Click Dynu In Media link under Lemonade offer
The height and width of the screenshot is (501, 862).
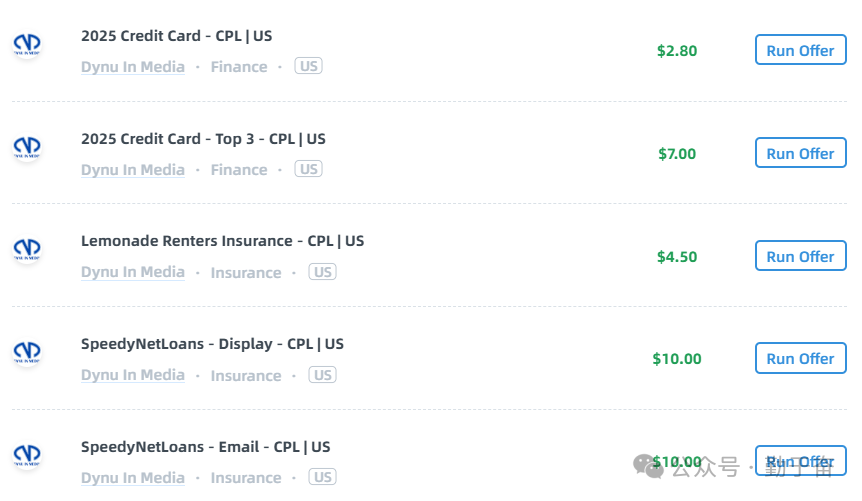pyautogui.click(x=133, y=272)
